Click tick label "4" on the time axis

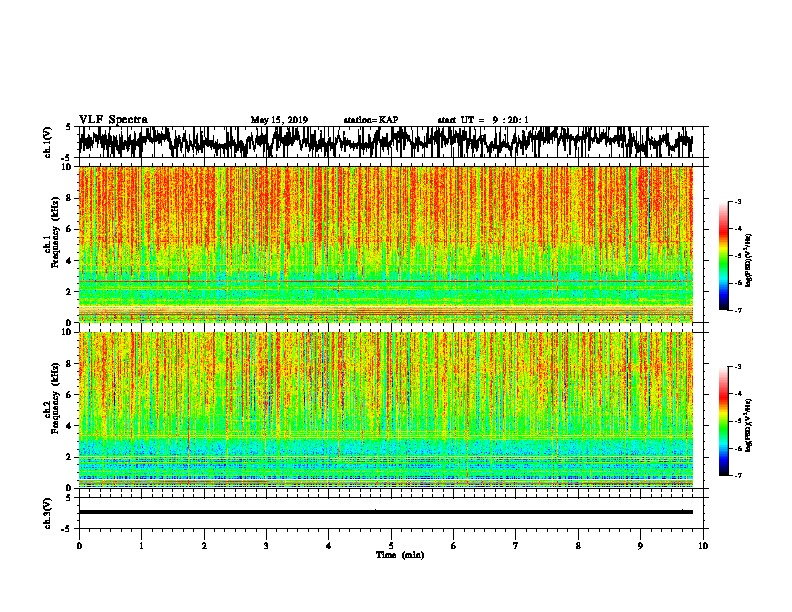(329, 546)
